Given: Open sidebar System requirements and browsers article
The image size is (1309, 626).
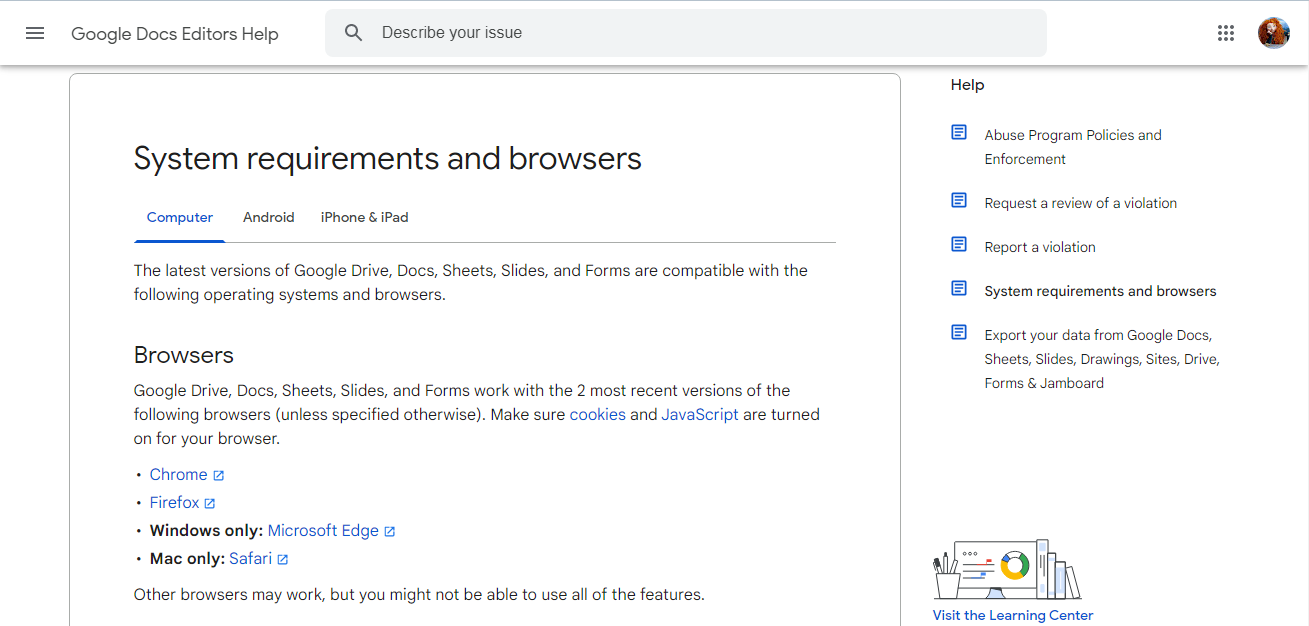Looking at the screenshot, I should (x=1101, y=291).
